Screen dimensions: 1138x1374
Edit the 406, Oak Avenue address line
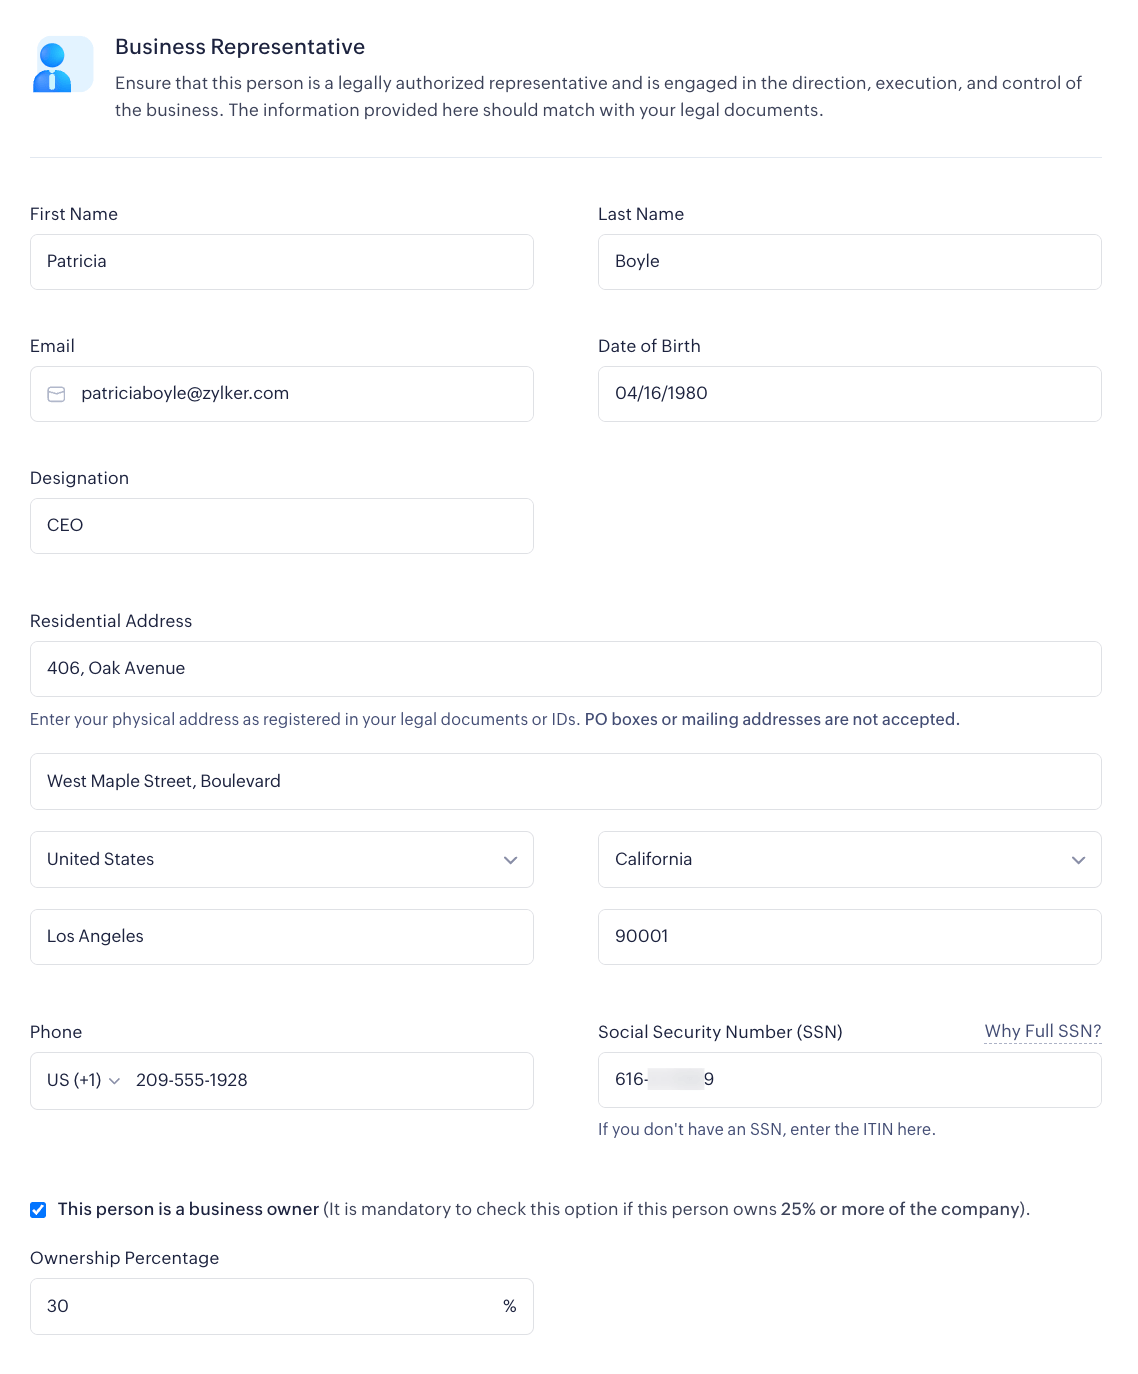(565, 669)
